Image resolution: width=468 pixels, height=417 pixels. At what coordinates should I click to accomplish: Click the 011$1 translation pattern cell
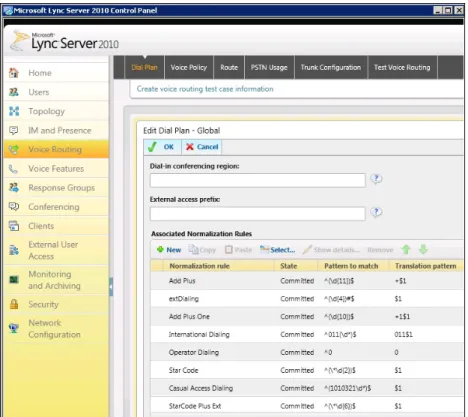[403, 334]
